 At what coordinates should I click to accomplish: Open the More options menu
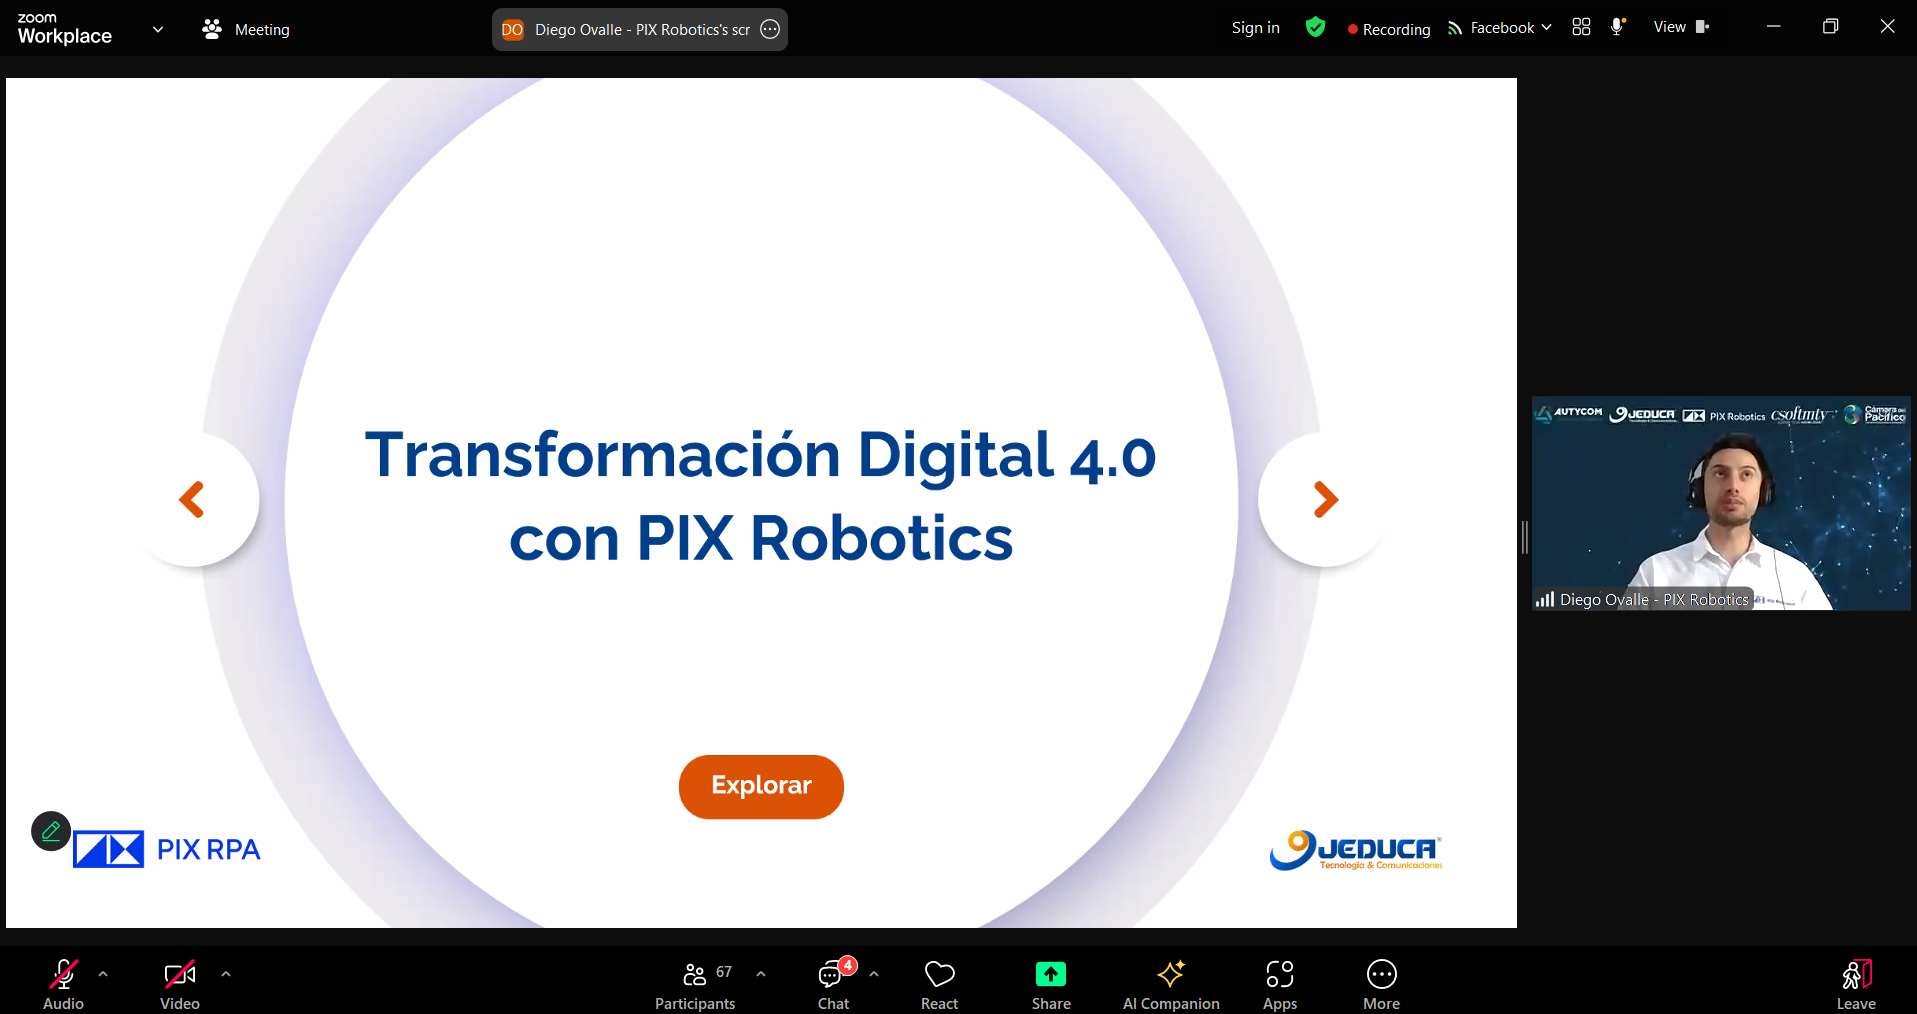click(x=1381, y=984)
